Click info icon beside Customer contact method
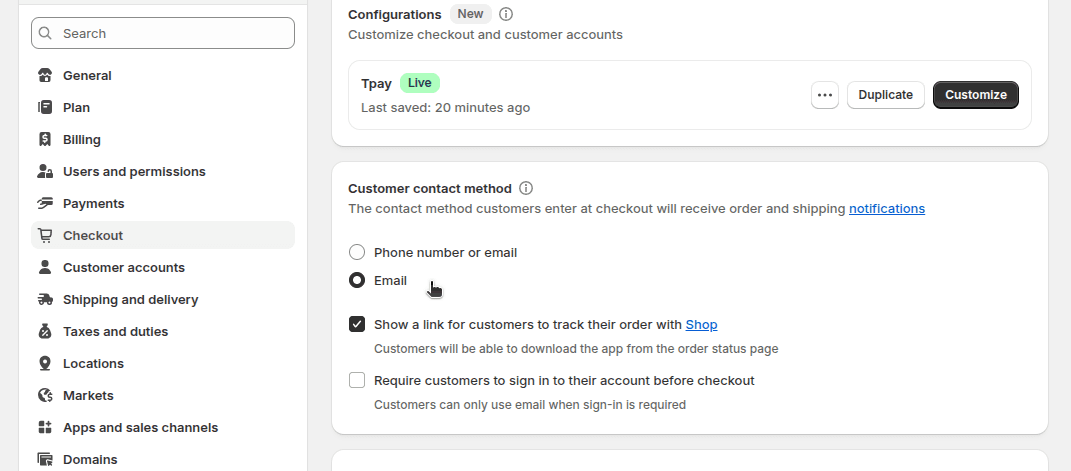 526,188
